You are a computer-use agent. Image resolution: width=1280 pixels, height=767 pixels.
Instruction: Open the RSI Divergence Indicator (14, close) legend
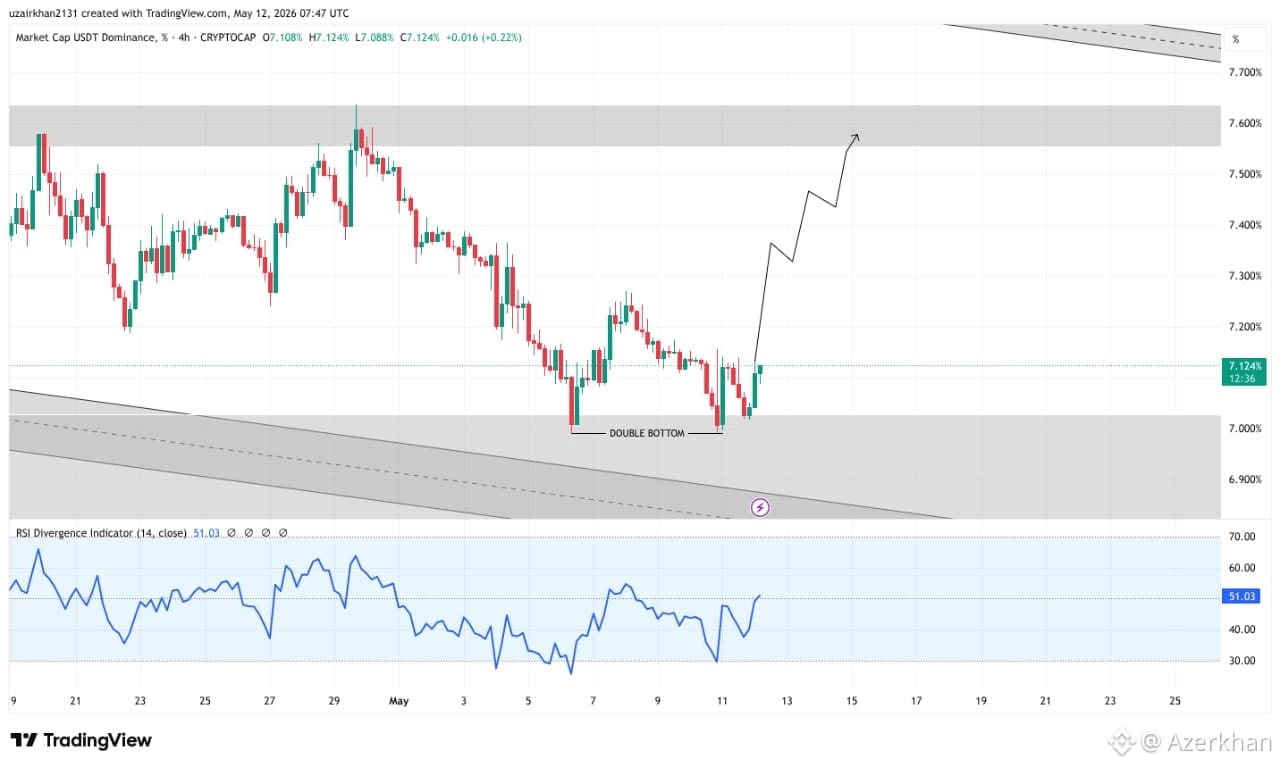pos(101,533)
